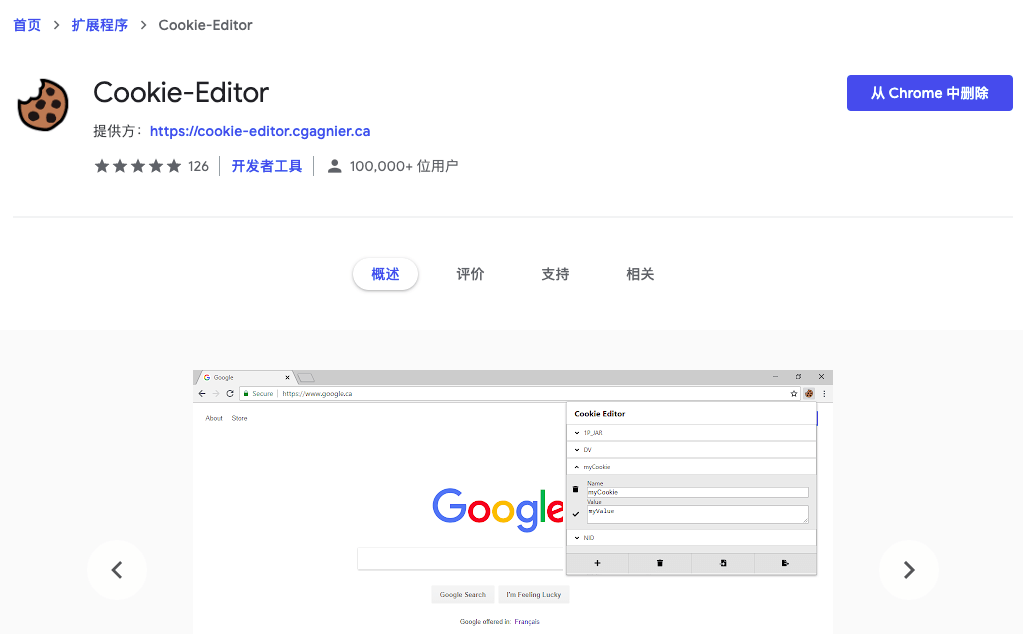Click the extension screenshot preview image
This screenshot has width=1023, height=634.
coord(513,502)
